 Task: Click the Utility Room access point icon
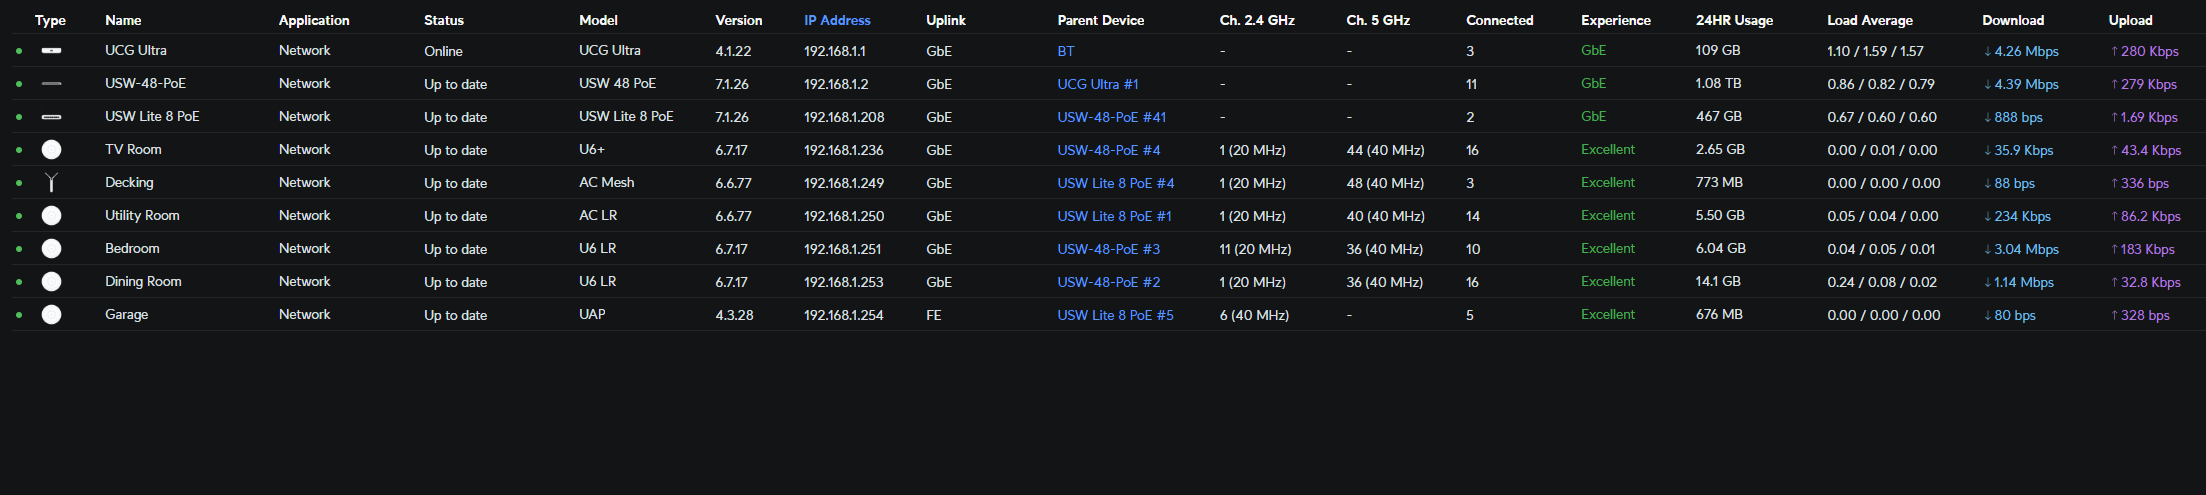click(51, 216)
